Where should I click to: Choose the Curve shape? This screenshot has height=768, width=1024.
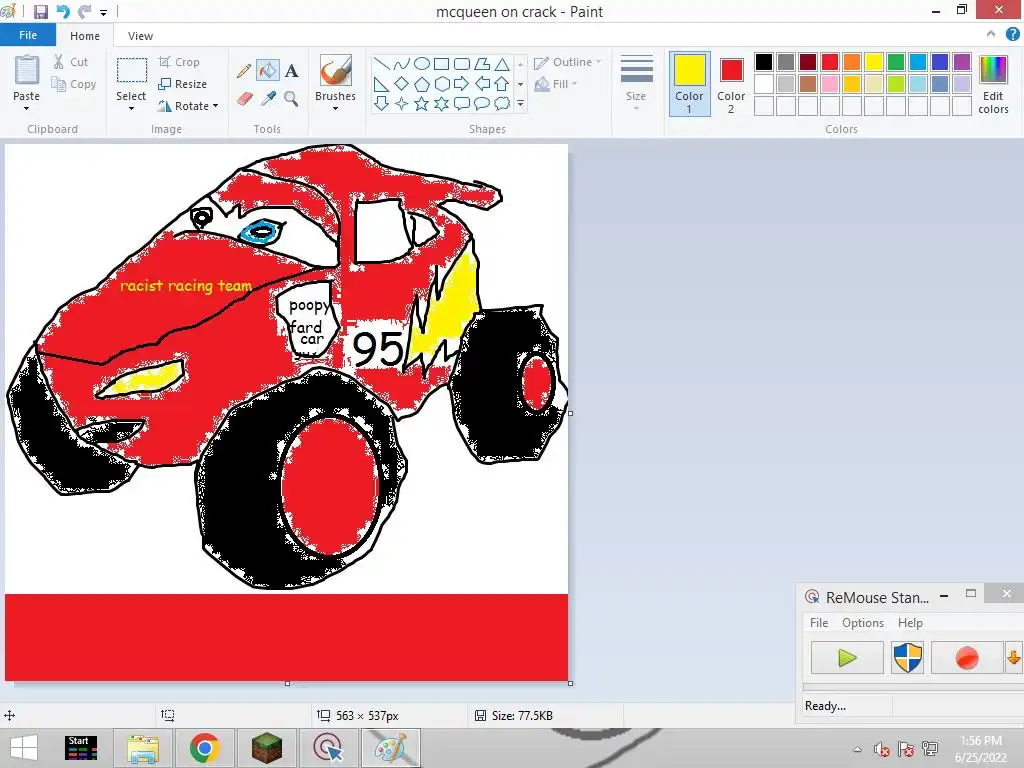(402, 63)
